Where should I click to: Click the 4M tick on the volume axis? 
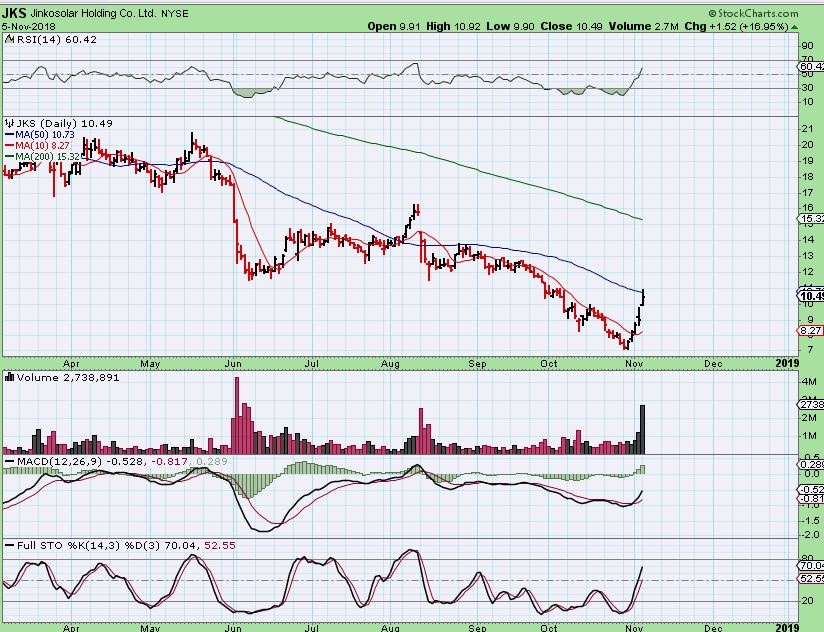(x=808, y=381)
